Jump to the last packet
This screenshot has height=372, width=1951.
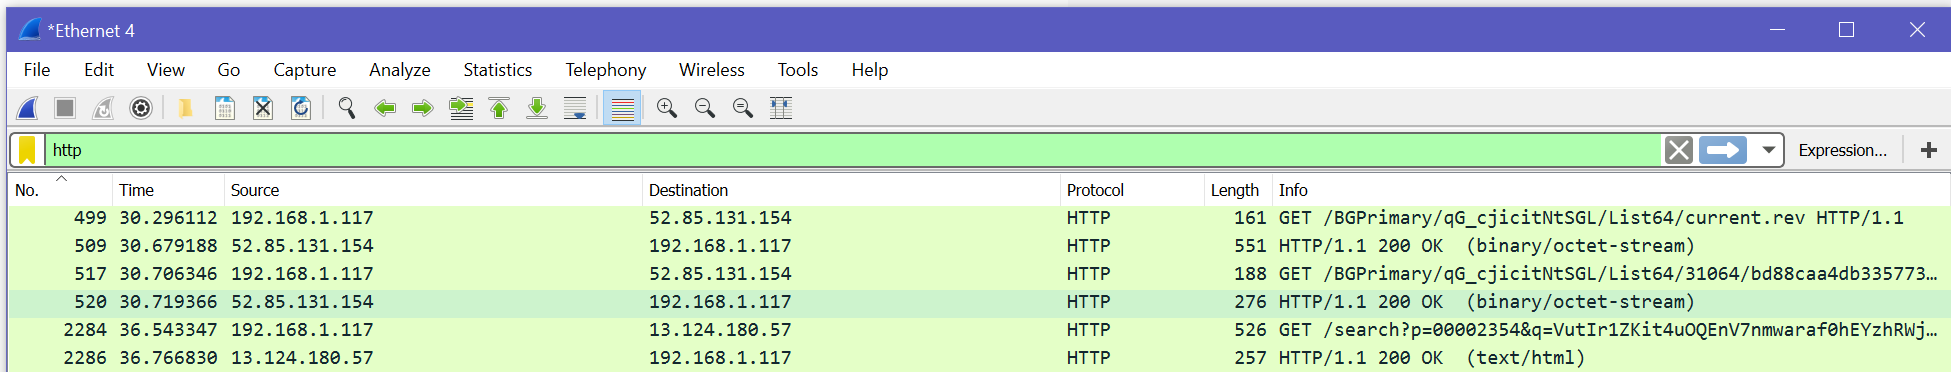(537, 108)
